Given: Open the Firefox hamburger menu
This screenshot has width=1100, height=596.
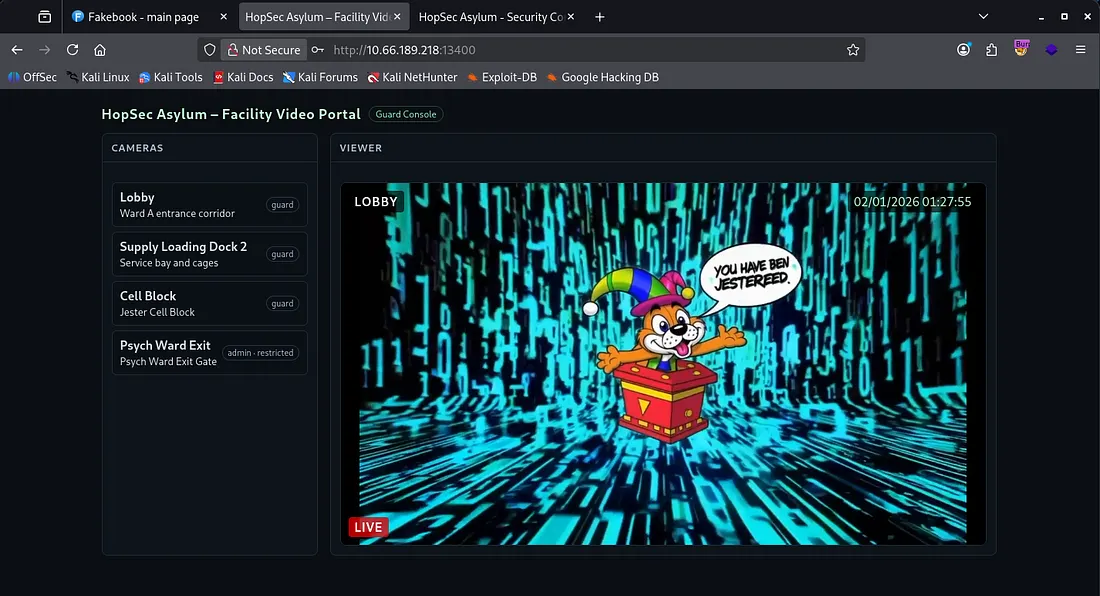Looking at the screenshot, I should click(1080, 50).
